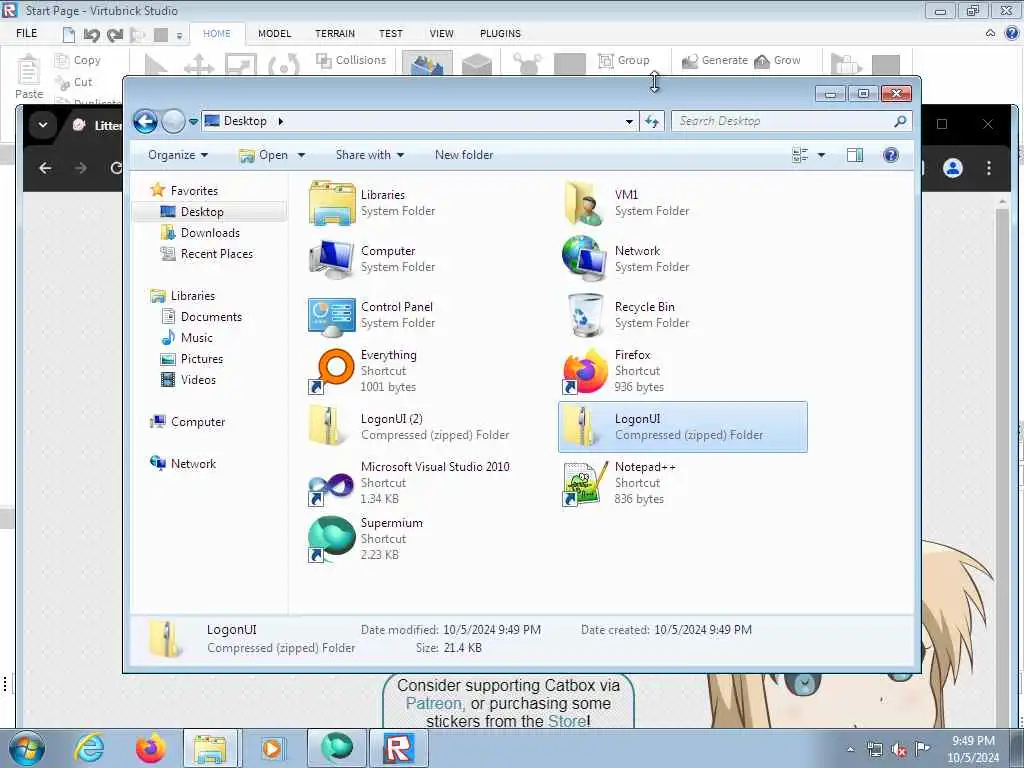Select Downloads in Favorites navigation
The height and width of the screenshot is (768, 1024).
pos(202,232)
